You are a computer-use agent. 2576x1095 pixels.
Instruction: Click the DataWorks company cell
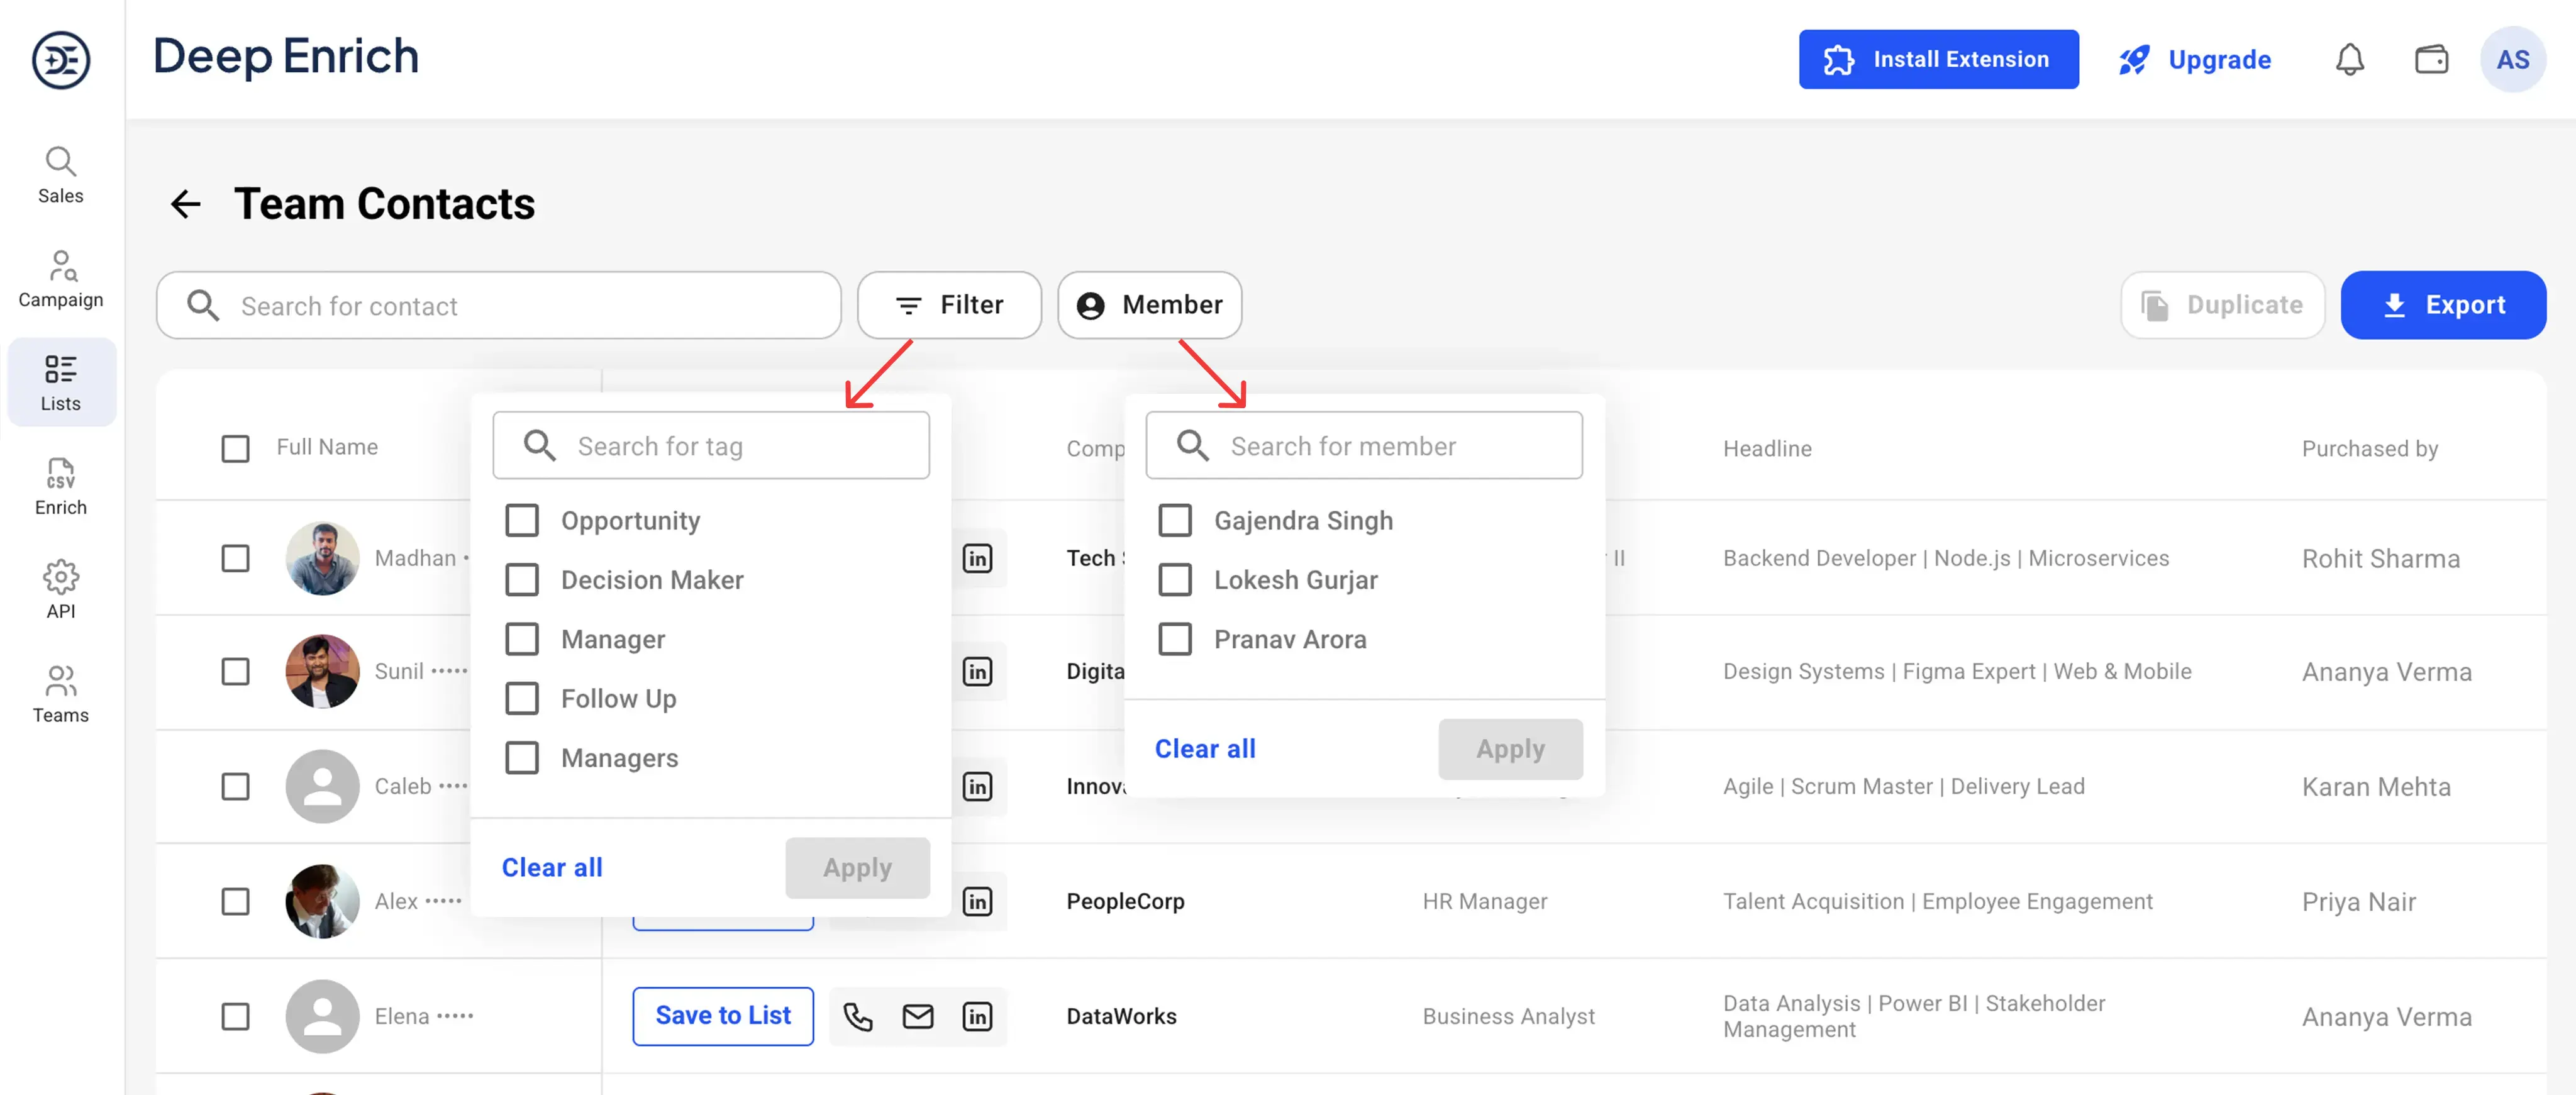[x=1121, y=1016]
